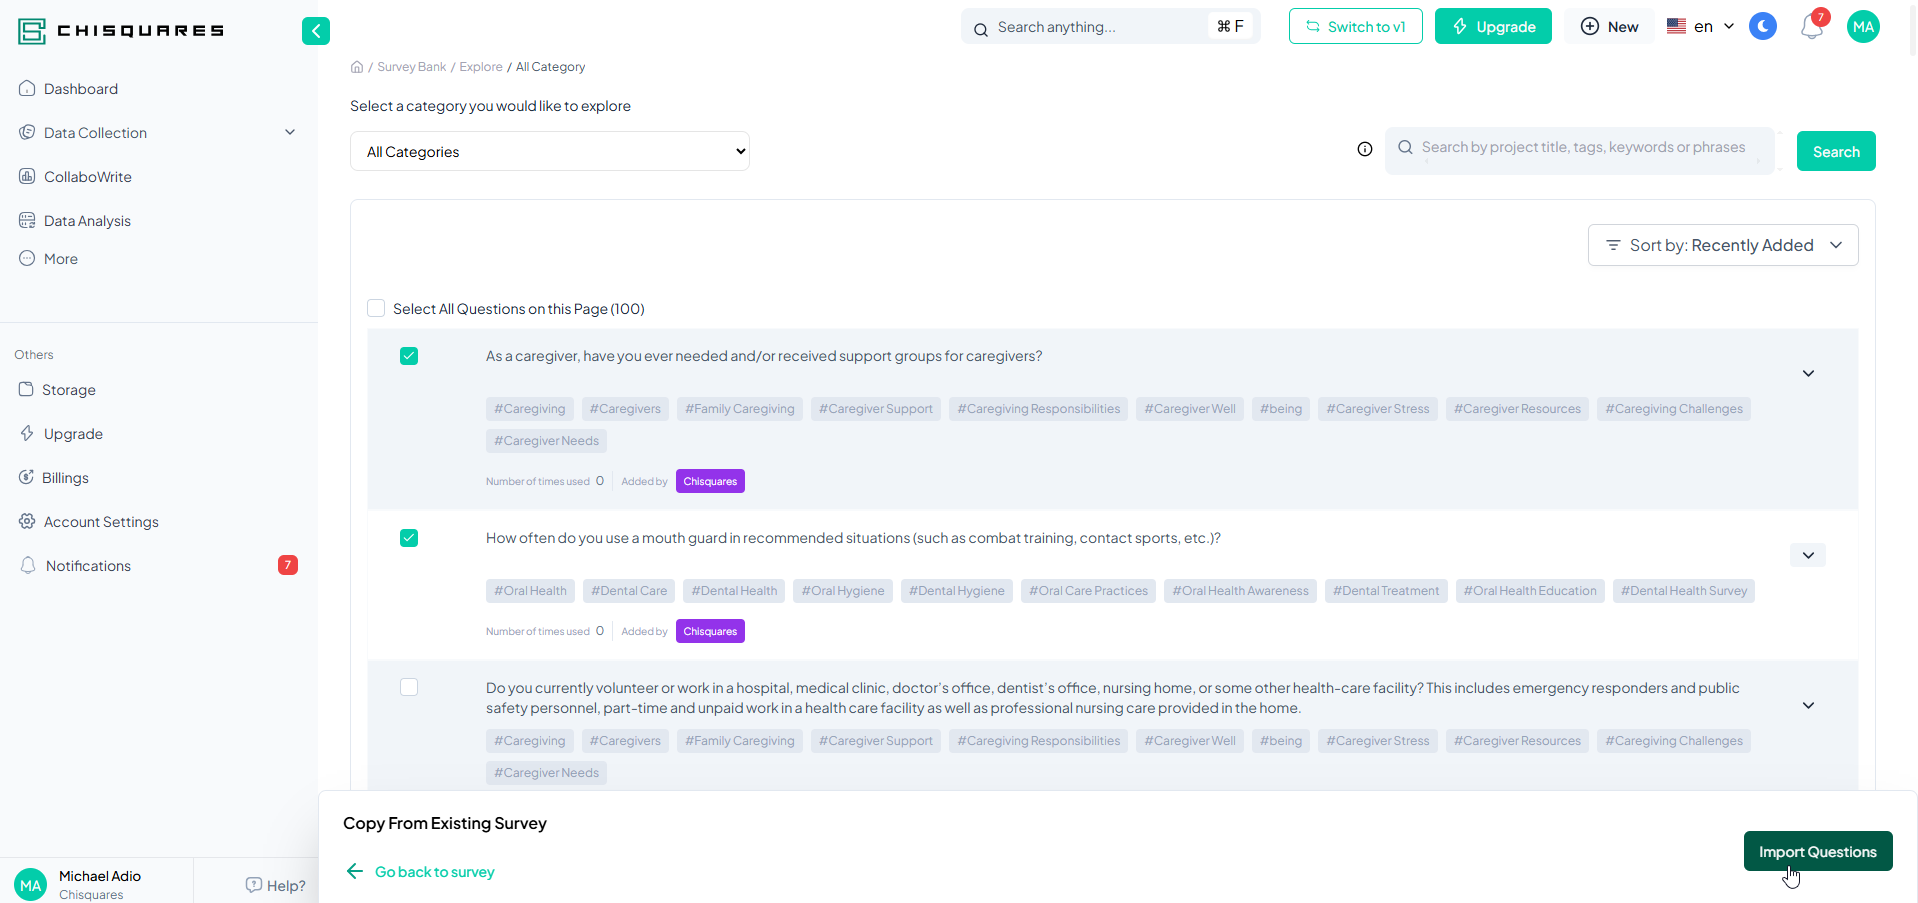Viewport: 1918px width, 903px height.
Task: Click the MA profile avatar in the top bar
Action: pos(1862,27)
